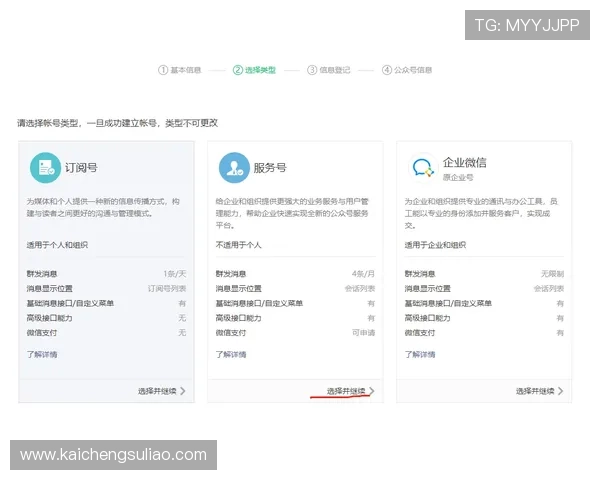This screenshot has height=480, width=600.
Task: Click 消息显示位置 label in 订阅号 card
Action: (x=49, y=289)
